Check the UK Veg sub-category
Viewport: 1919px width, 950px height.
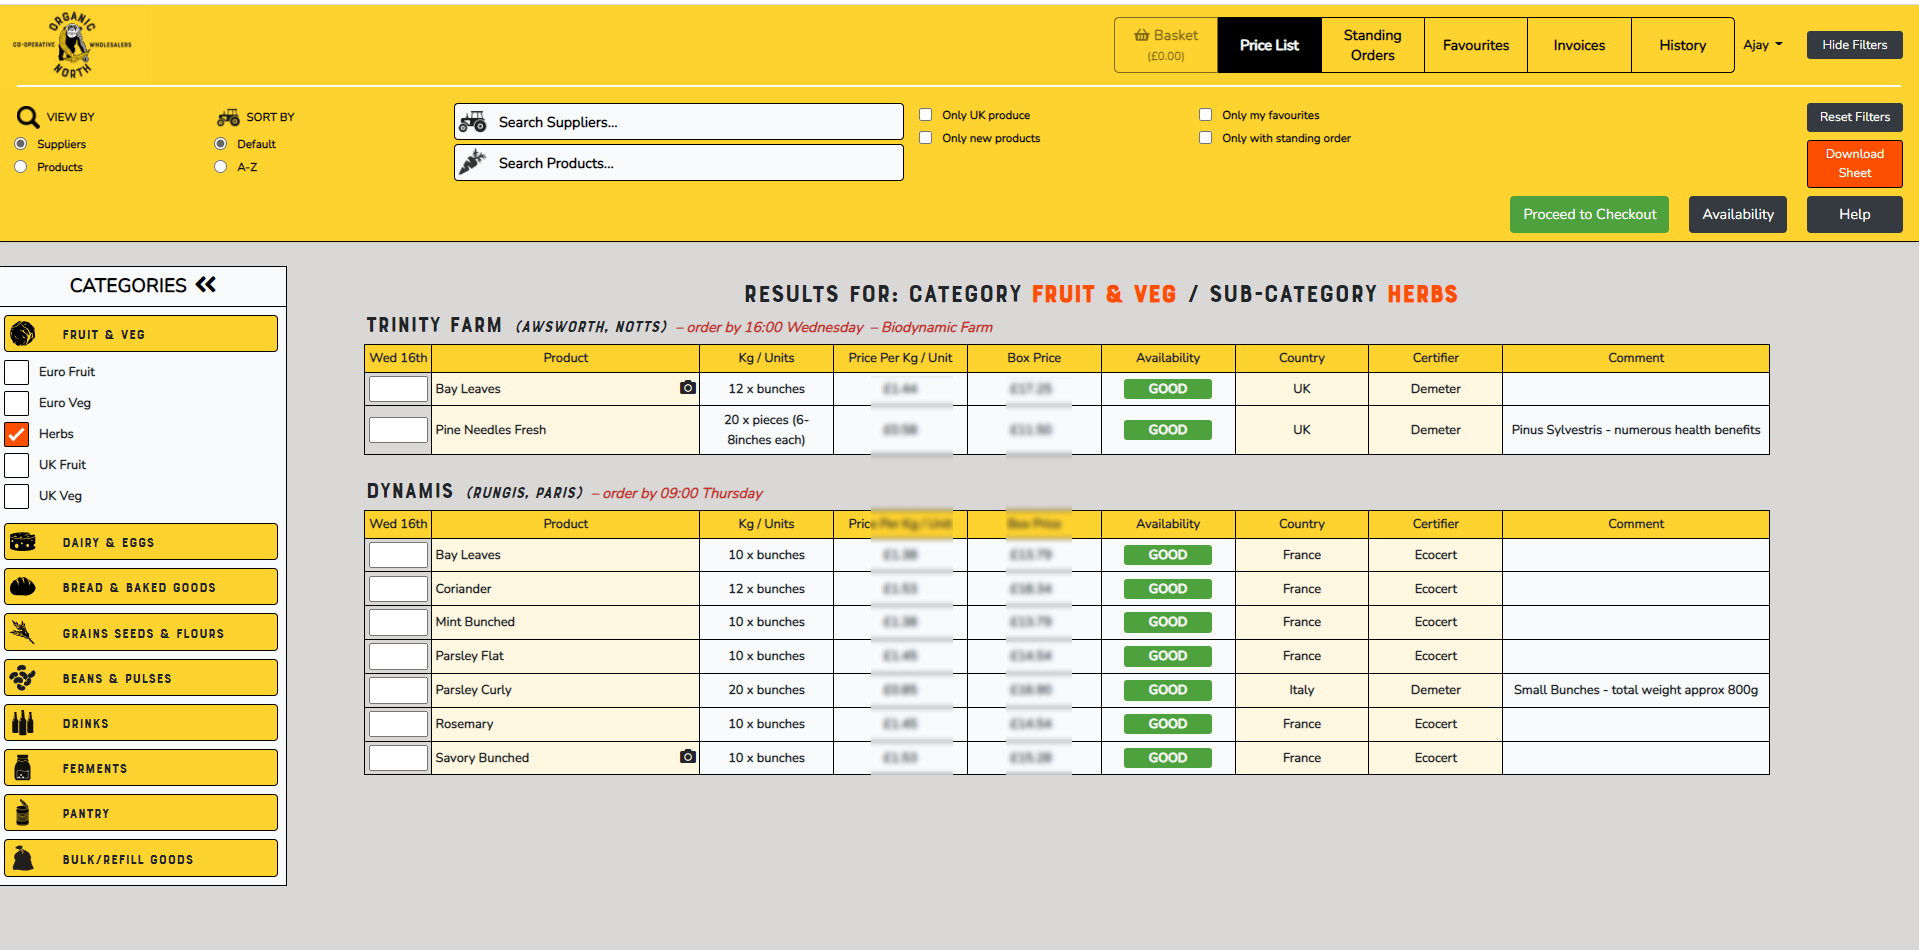tap(17, 496)
